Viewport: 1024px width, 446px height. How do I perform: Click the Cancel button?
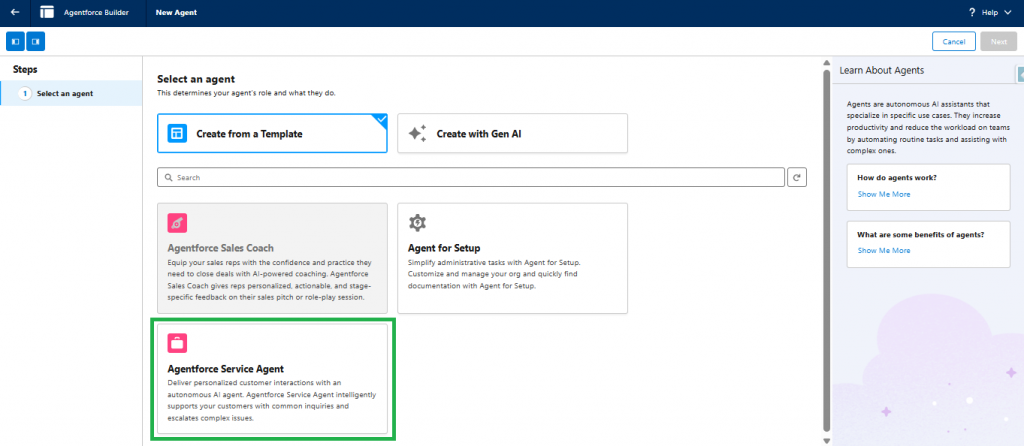953,41
